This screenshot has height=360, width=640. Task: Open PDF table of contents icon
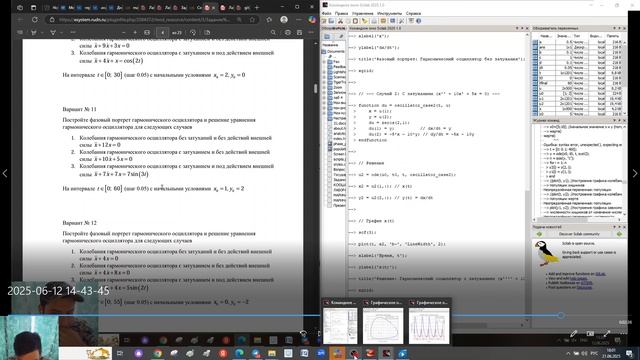[20, 32]
